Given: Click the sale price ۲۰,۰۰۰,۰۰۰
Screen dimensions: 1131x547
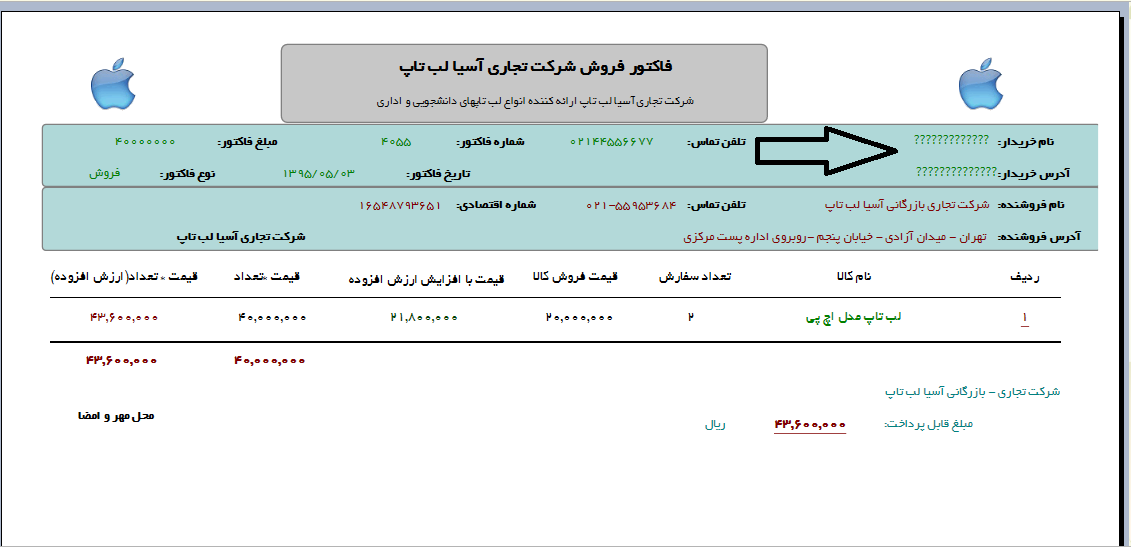Looking at the screenshot, I should coord(578,318).
